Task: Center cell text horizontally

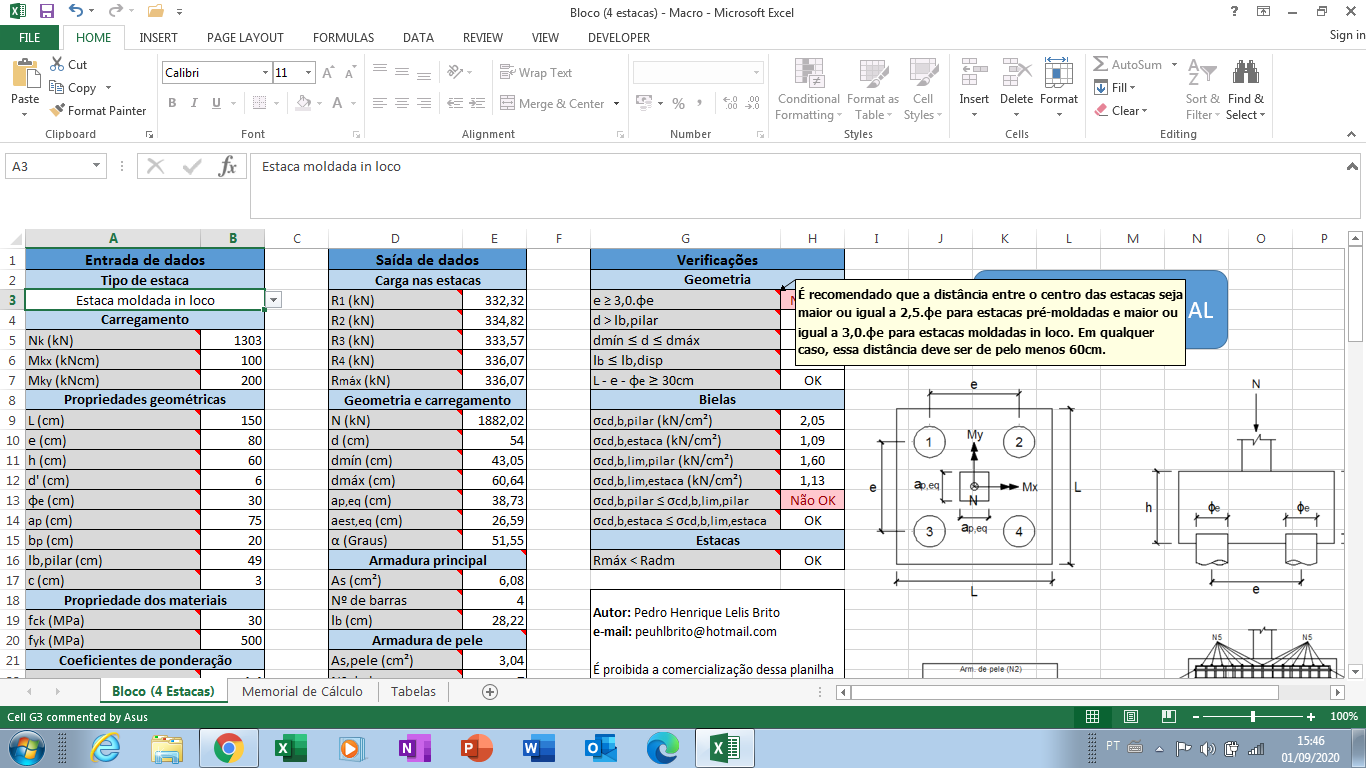Action: [401, 103]
